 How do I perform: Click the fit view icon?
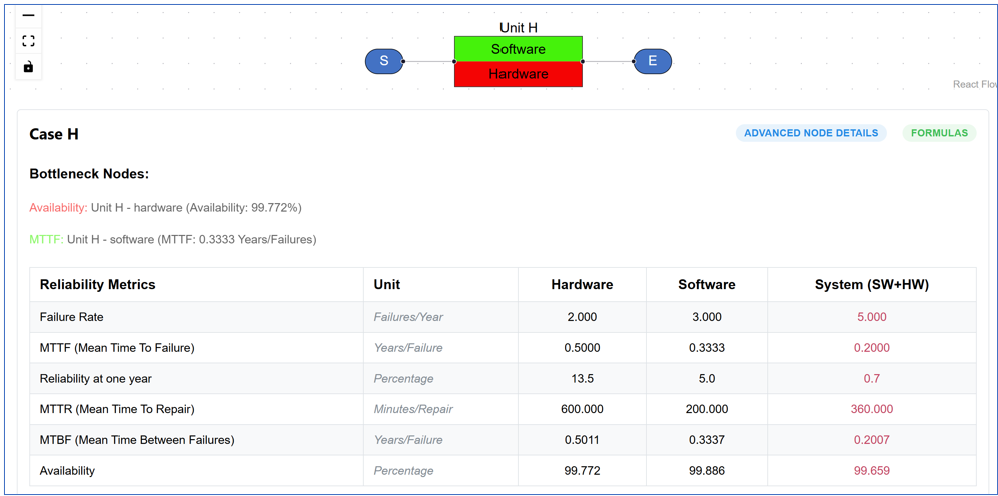pos(28,41)
